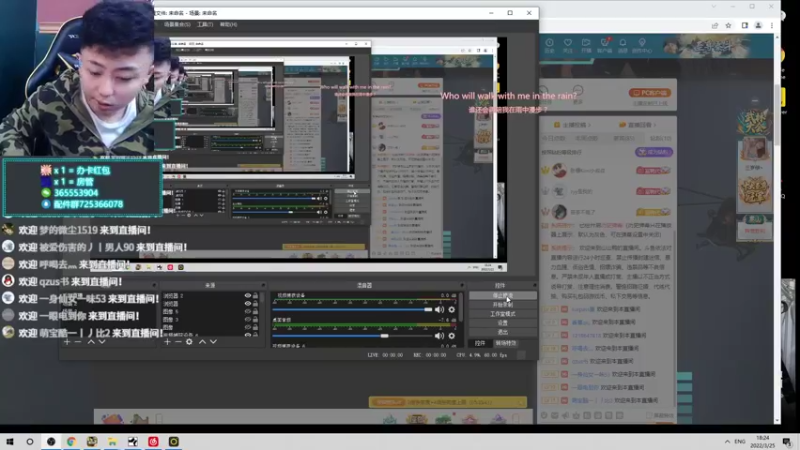Viewport: 800px width, 450px height.
Task: Toggle visibility eye for second source row
Action: coord(248,303)
